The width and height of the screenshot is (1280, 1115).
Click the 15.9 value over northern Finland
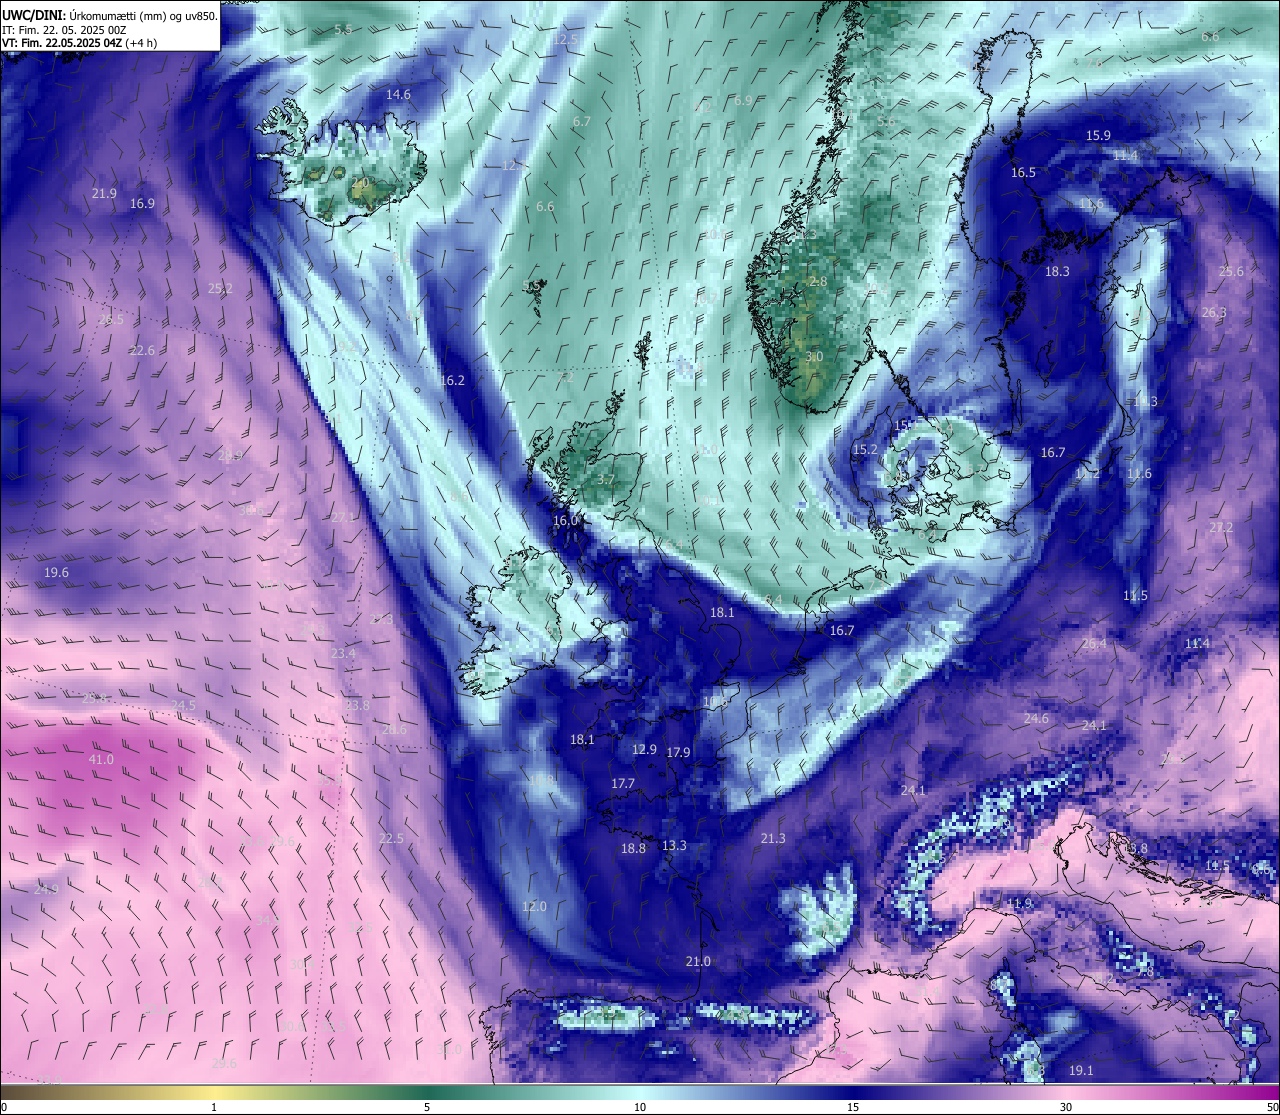[x=1098, y=136]
